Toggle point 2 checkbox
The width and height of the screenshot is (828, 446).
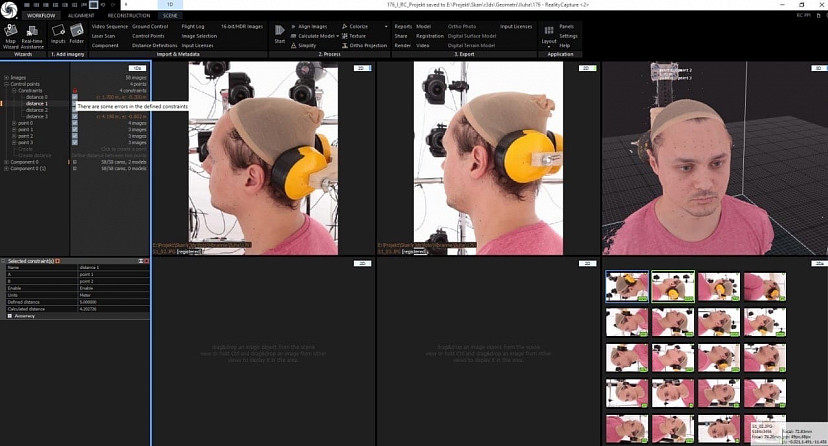tap(74, 136)
